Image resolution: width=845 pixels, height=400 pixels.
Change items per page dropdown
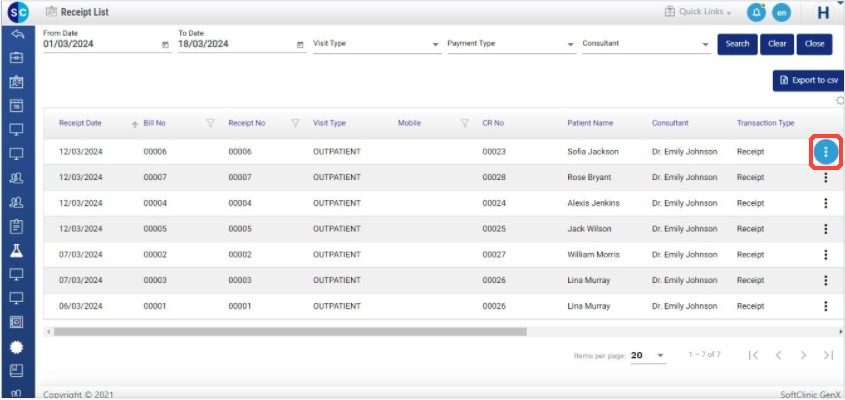coord(648,355)
